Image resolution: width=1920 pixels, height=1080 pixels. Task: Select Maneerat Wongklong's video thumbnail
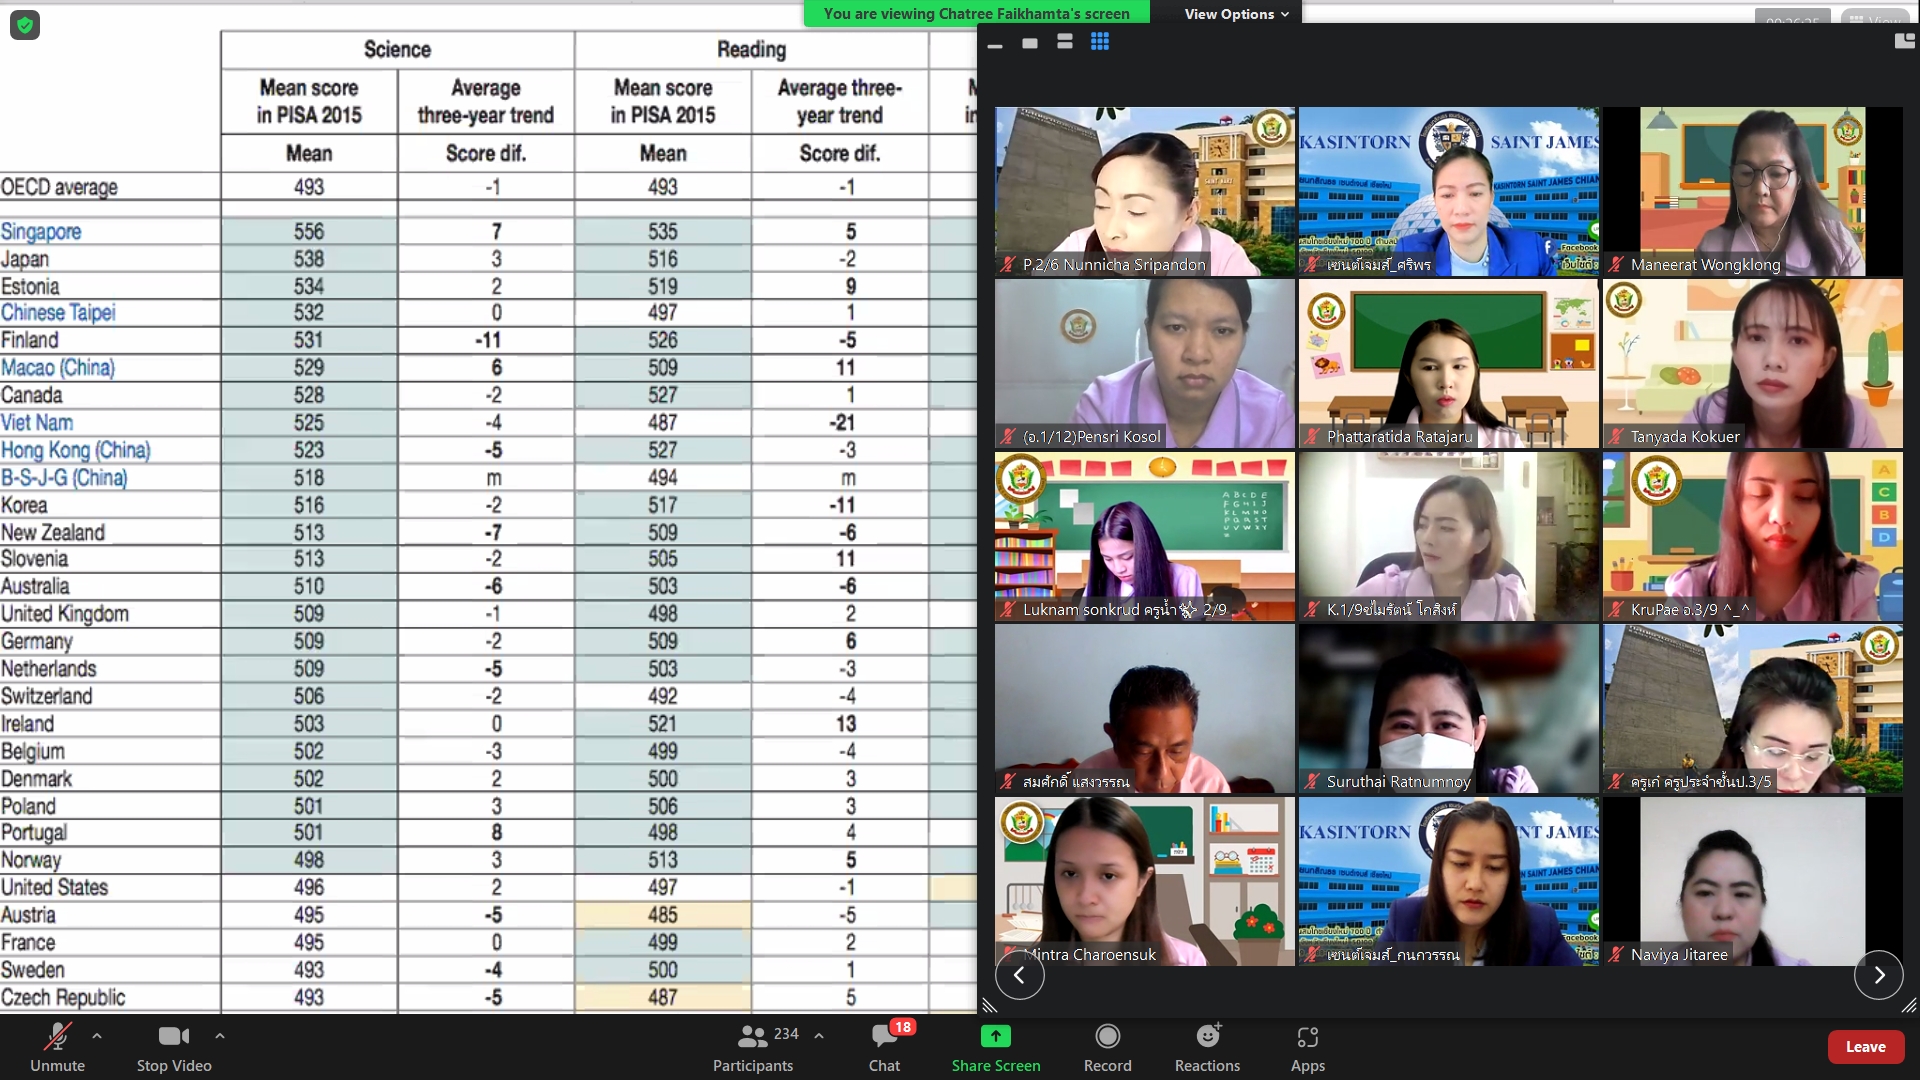1752,191
